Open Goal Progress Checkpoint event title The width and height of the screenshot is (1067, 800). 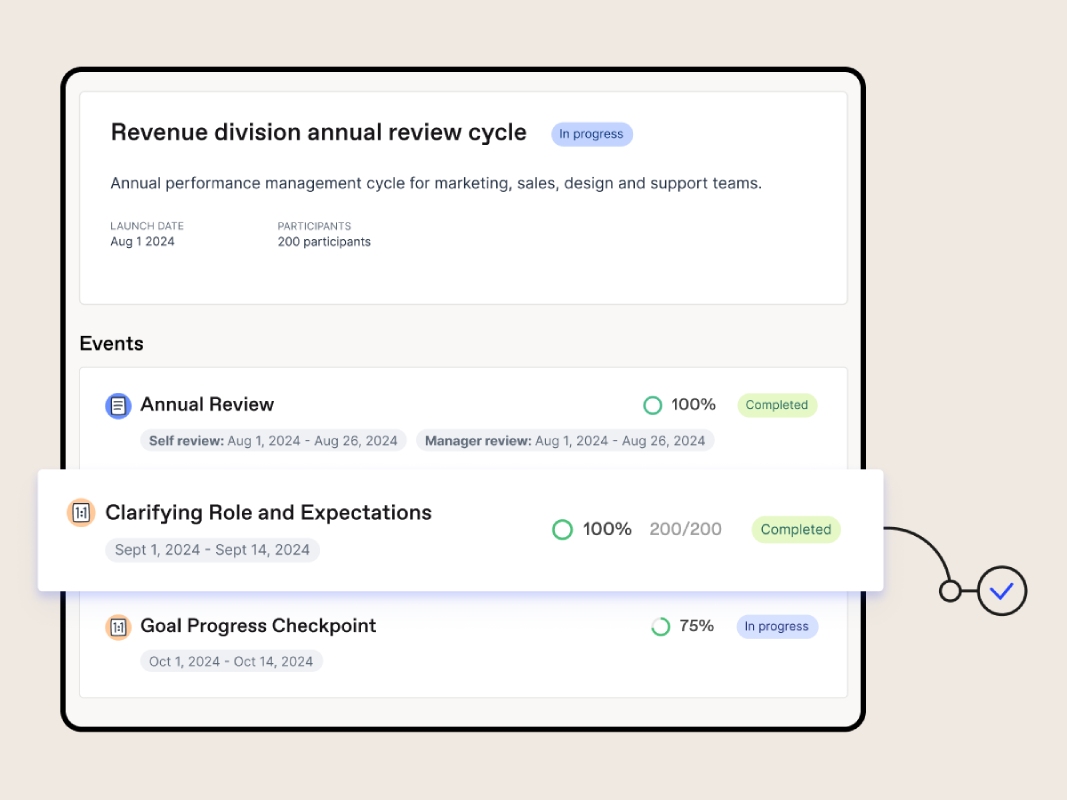pos(258,626)
